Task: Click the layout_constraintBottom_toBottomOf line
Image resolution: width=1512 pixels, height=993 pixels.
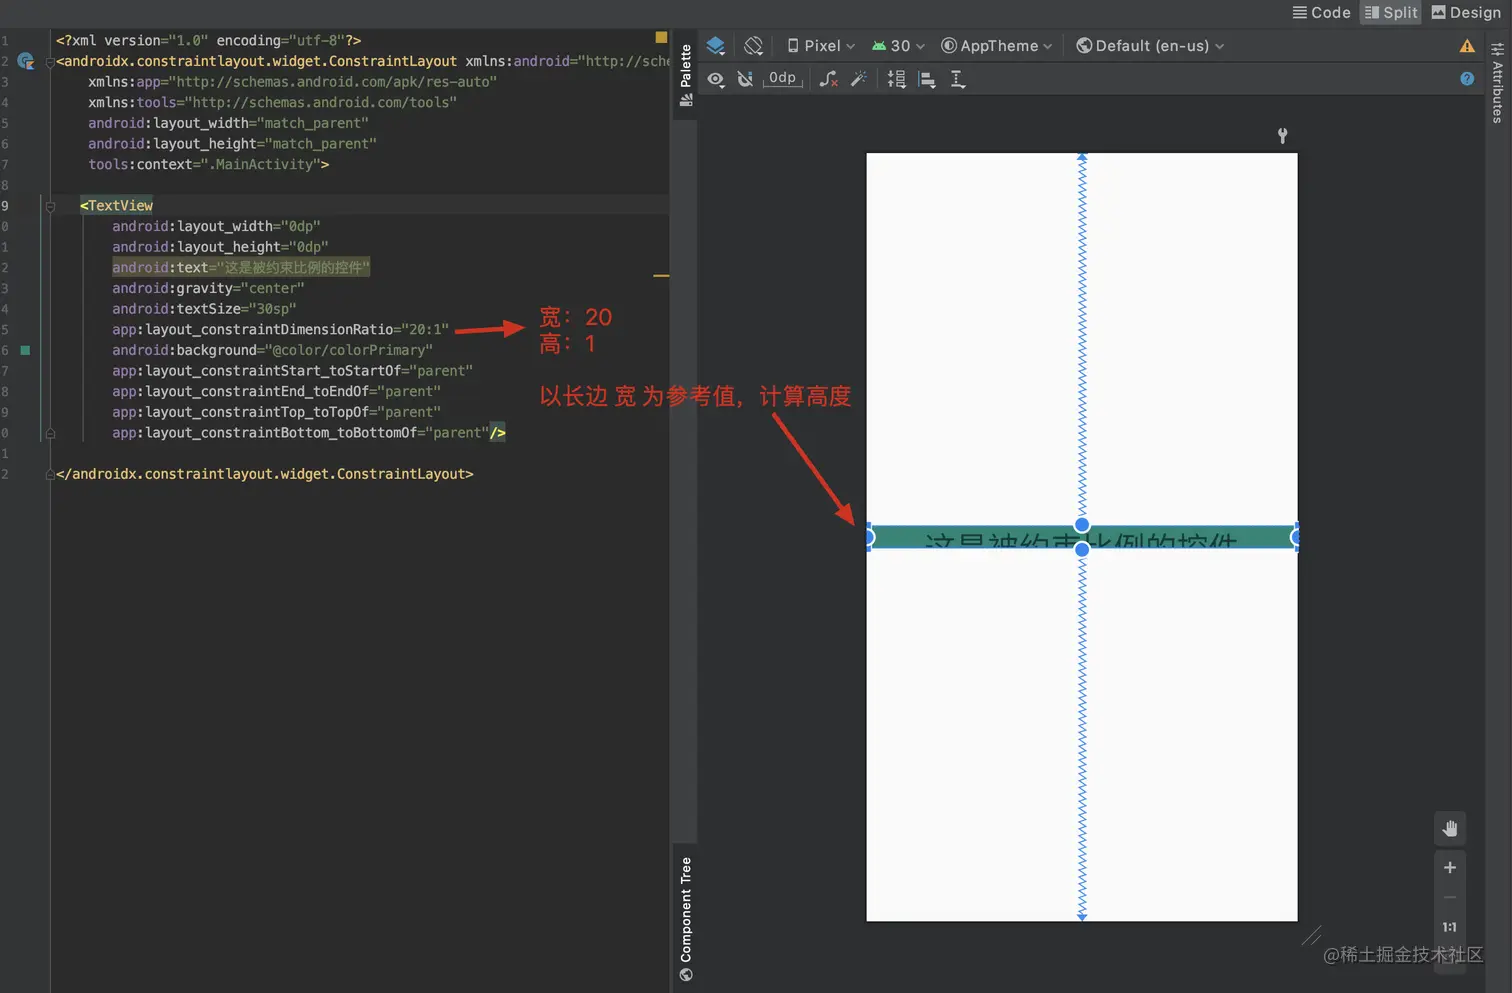Action: [309, 432]
